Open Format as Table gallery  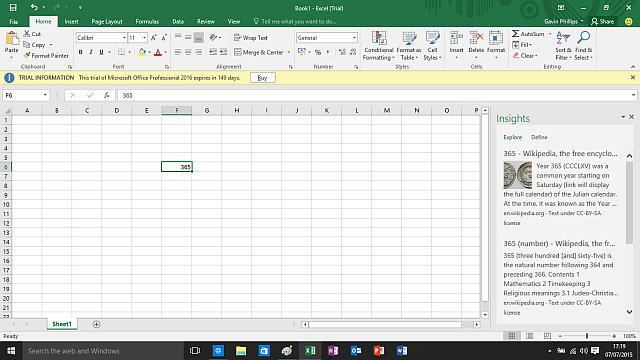409,46
